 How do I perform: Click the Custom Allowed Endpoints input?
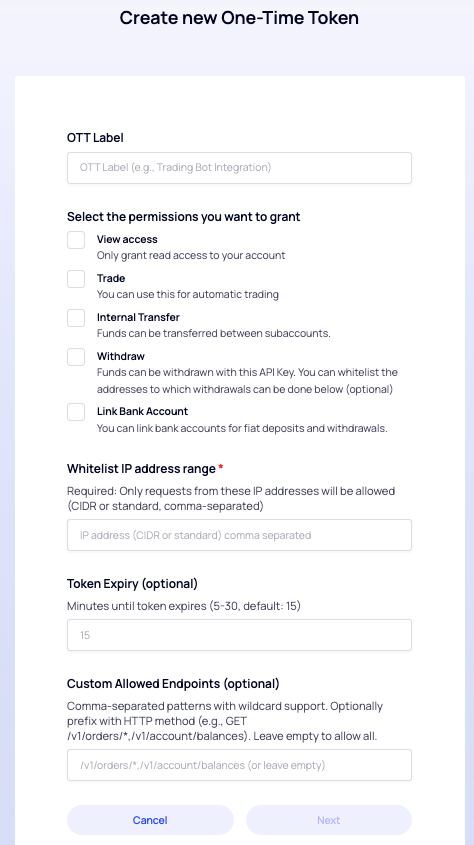click(239, 765)
